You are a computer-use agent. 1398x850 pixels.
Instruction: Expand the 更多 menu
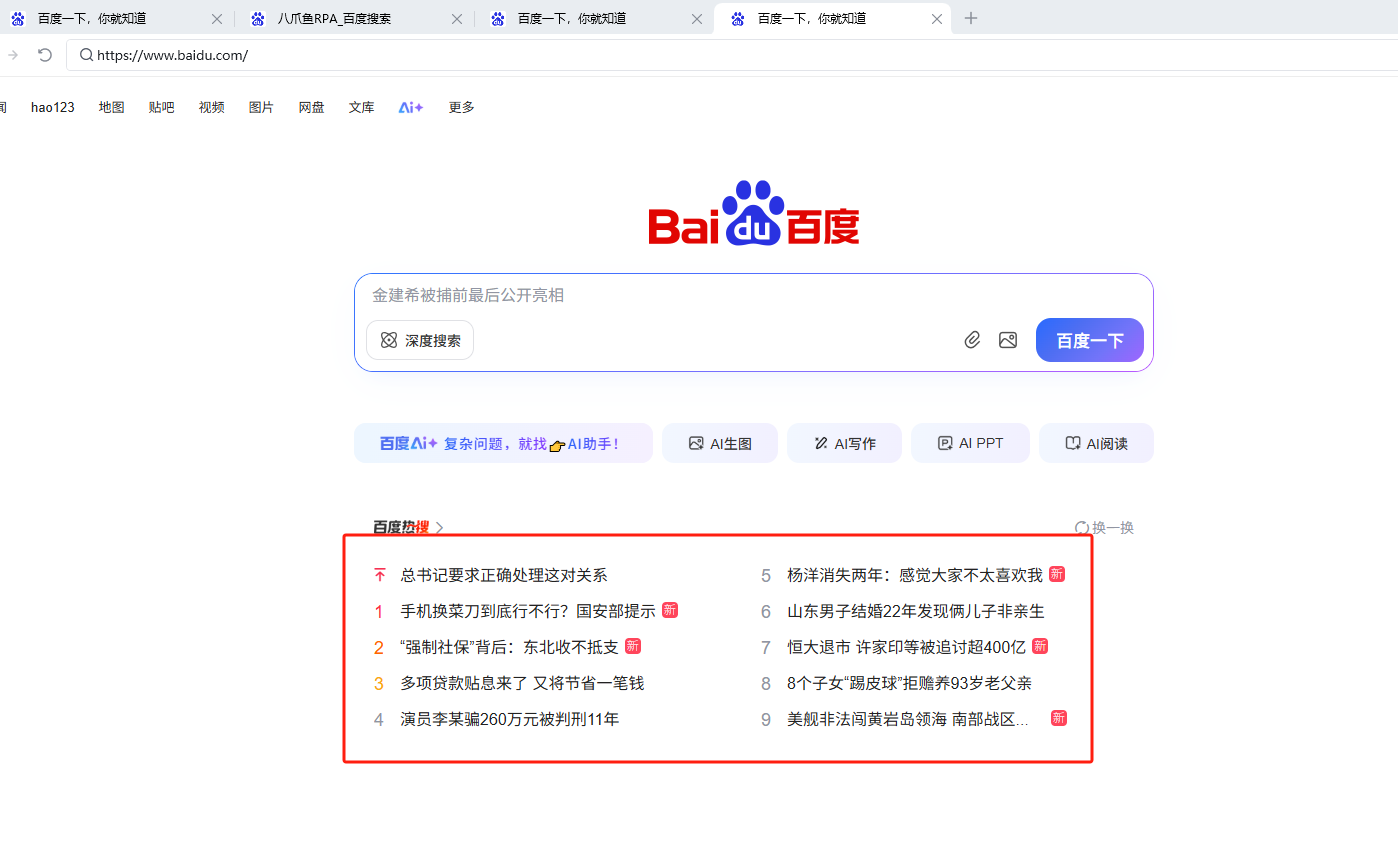click(462, 107)
